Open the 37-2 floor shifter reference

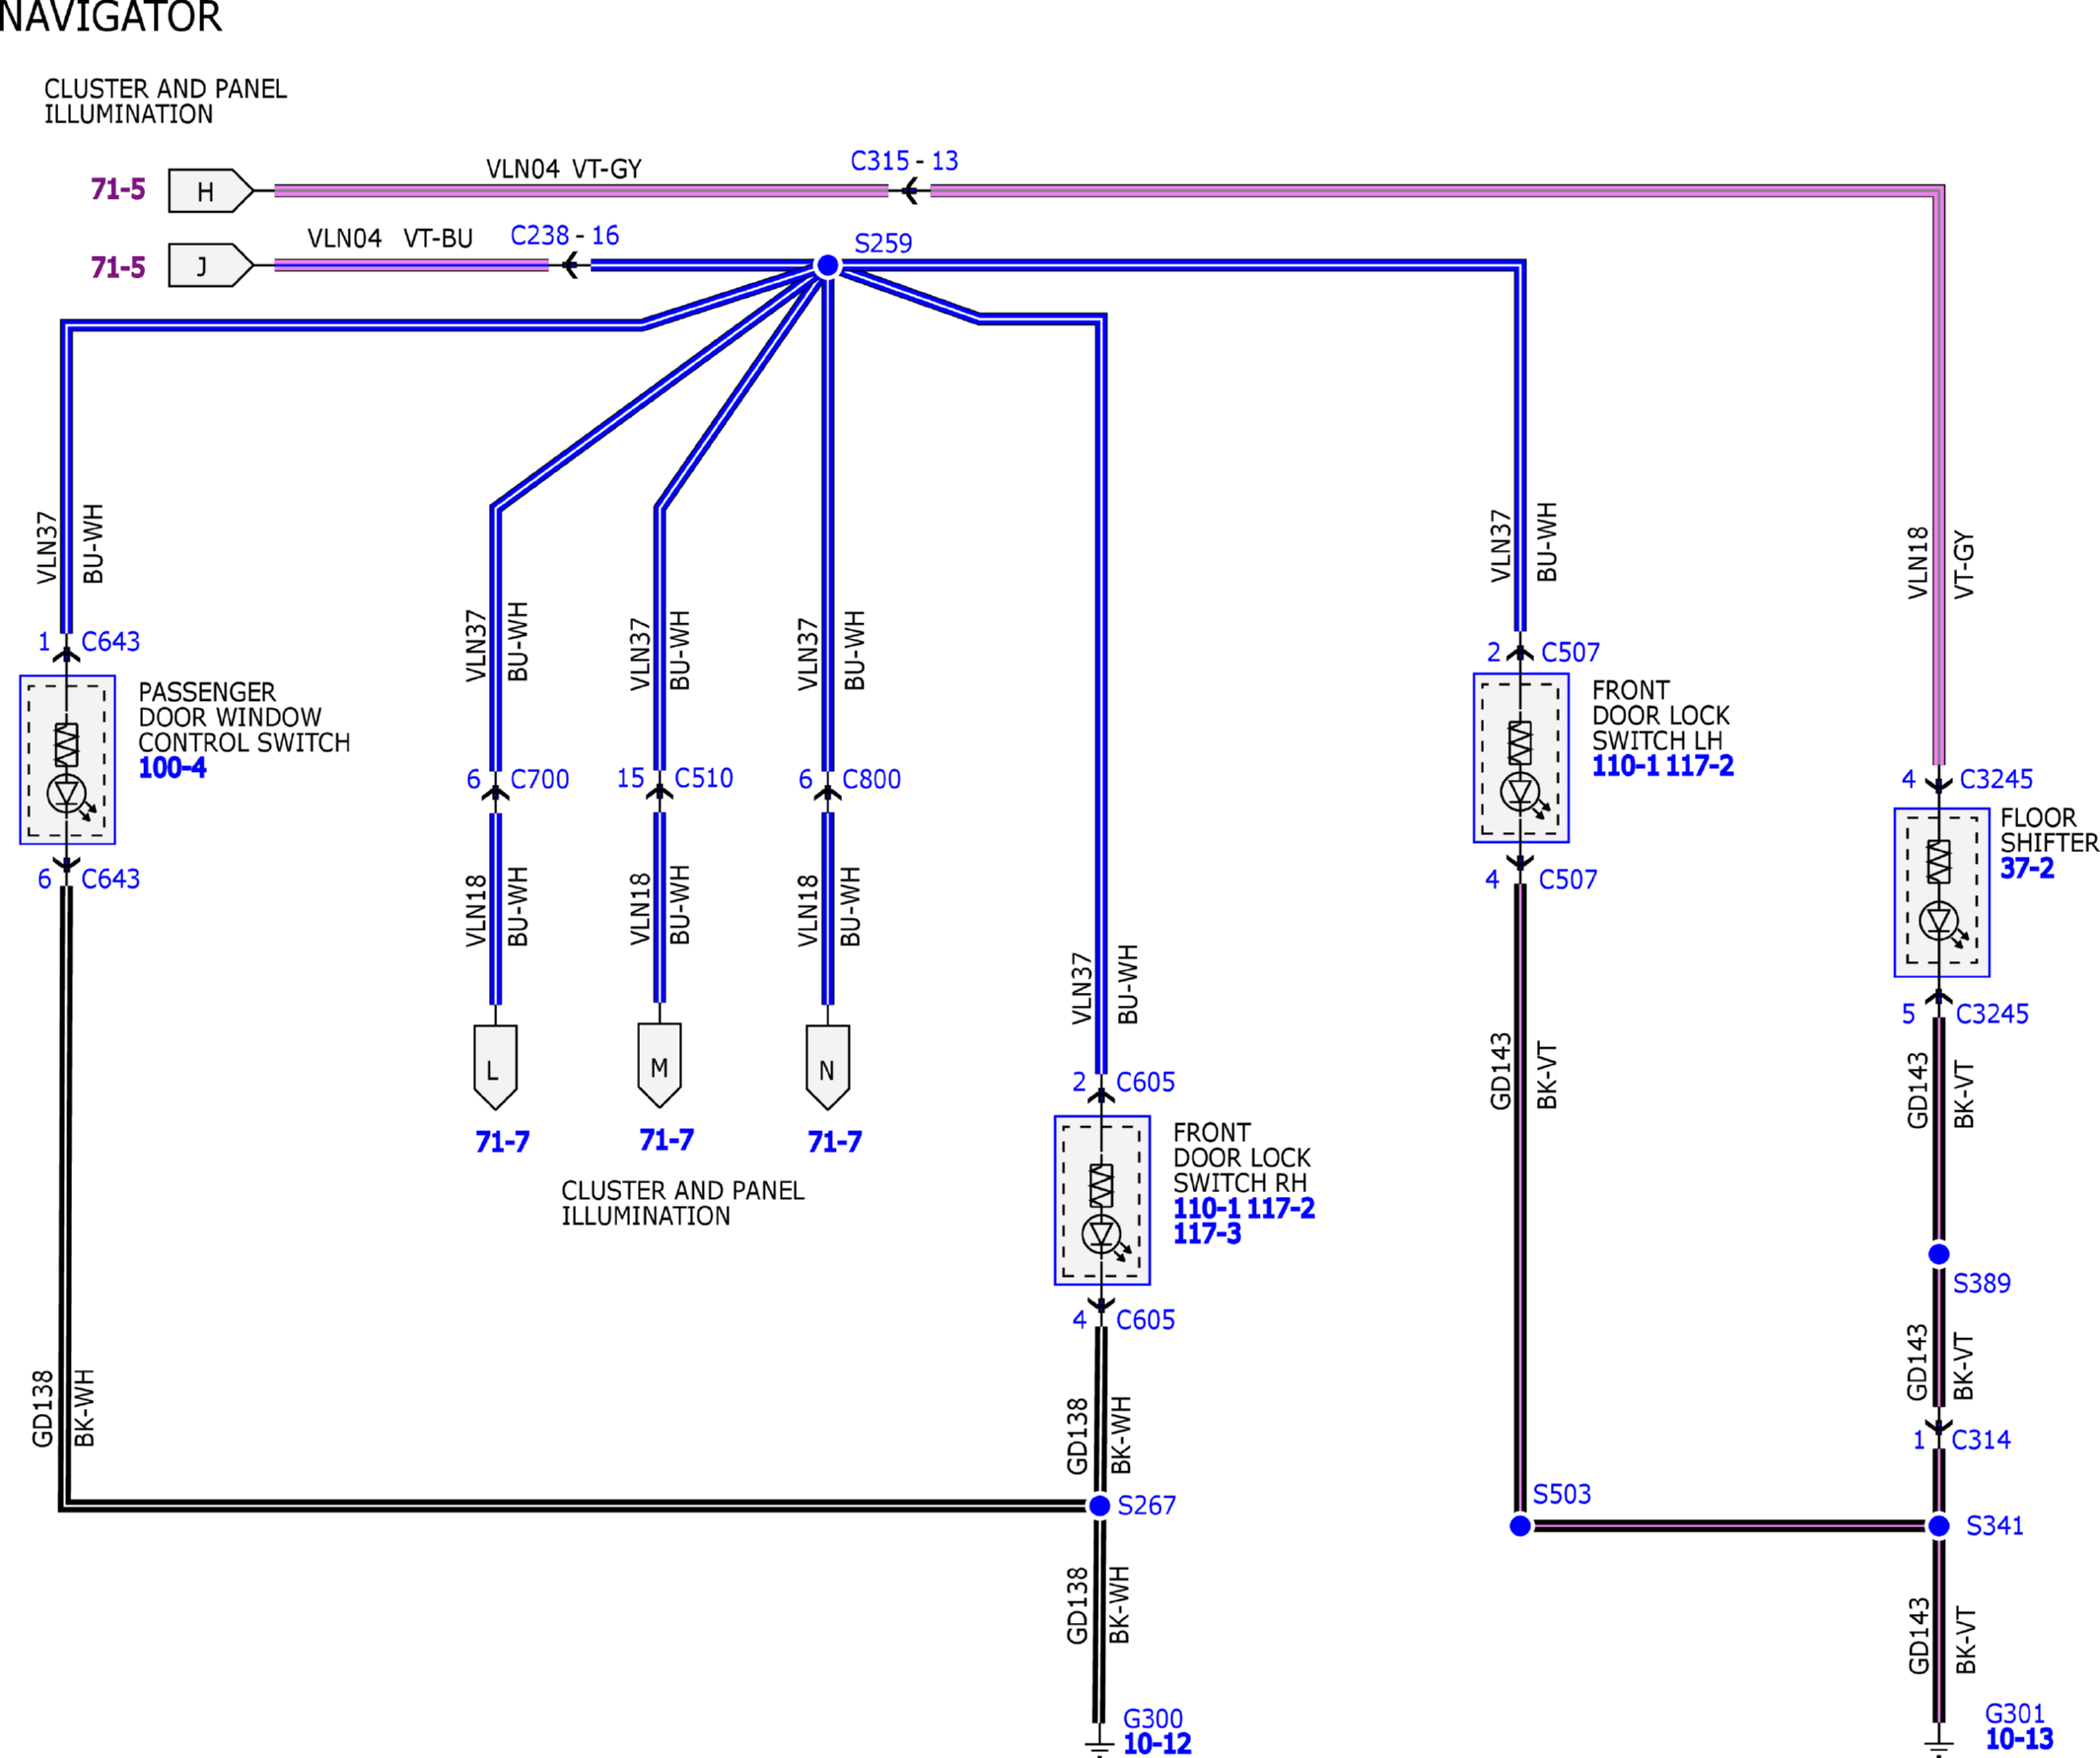click(x=2026, y=868)
